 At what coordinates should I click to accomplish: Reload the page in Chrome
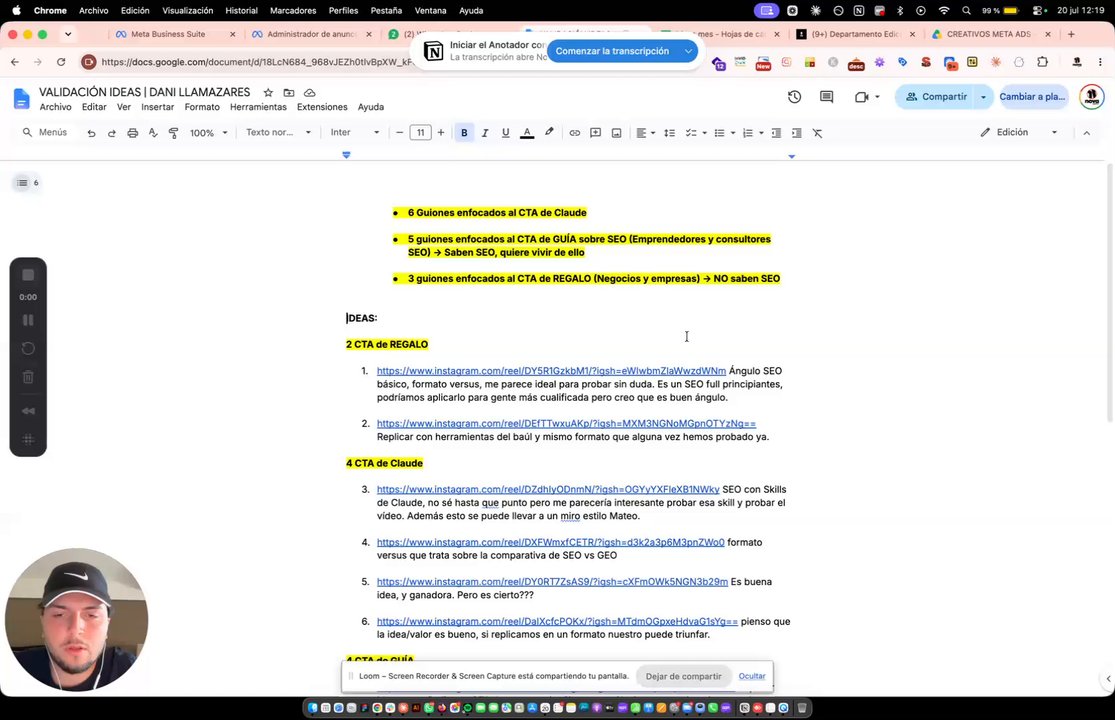pos(61,63)
